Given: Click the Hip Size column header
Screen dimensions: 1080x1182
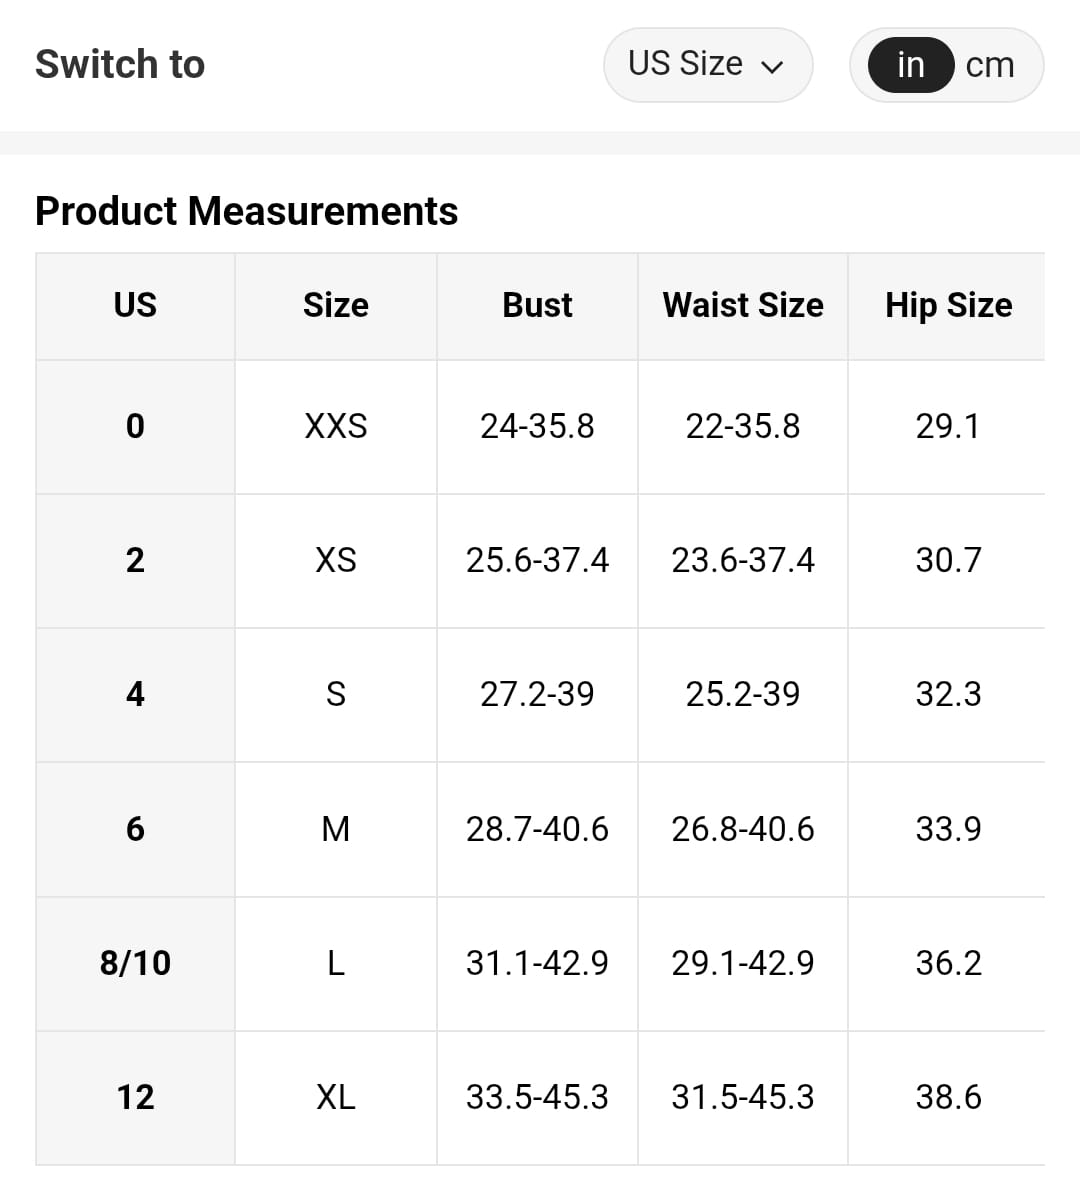Looking at the screenshot, I should 948,305.
